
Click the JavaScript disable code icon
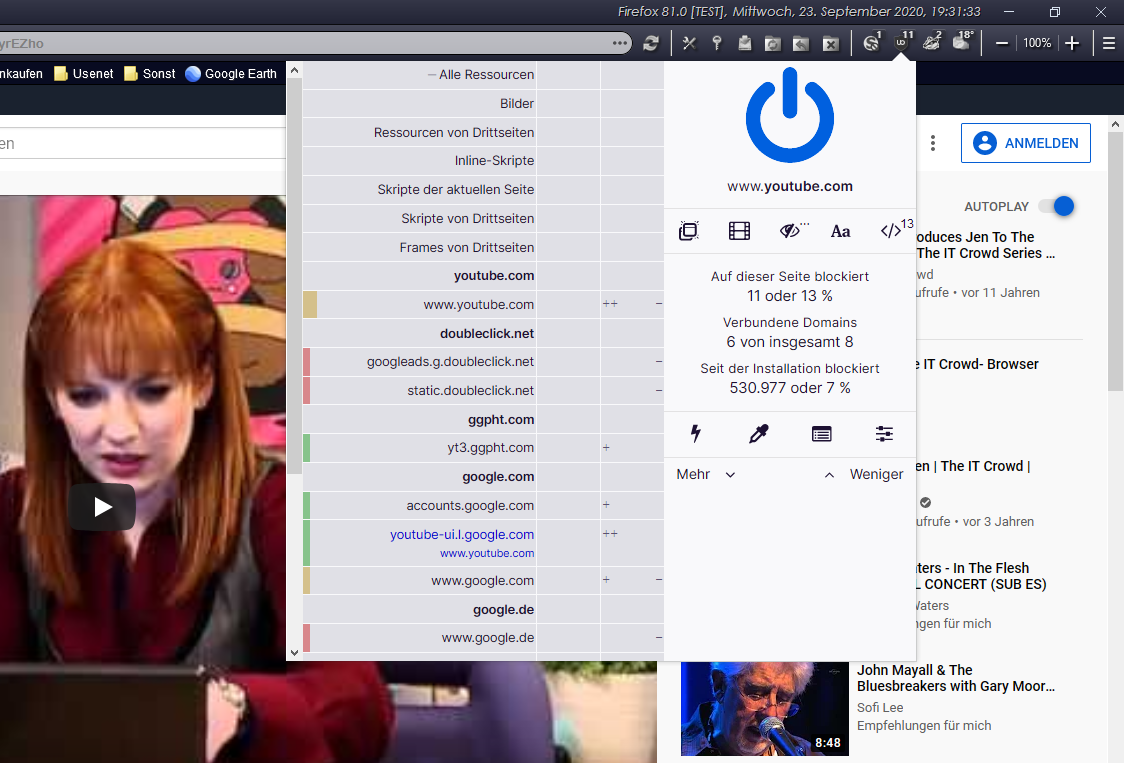click(x=891, y=231)
